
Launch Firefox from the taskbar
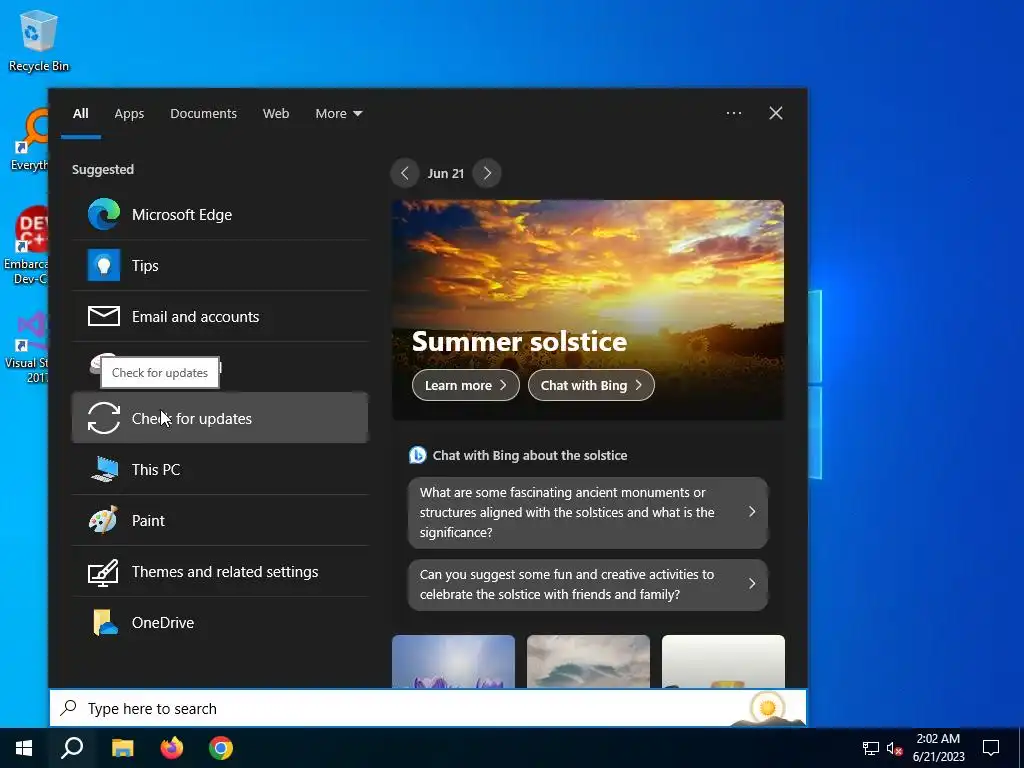tap(172, 748)
